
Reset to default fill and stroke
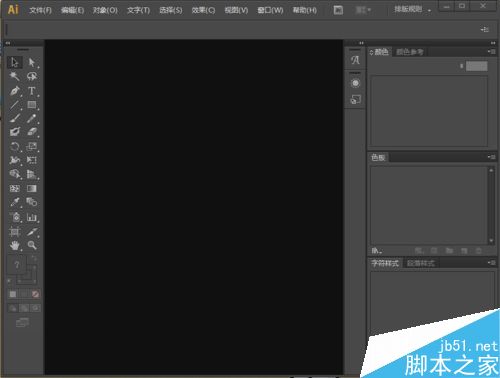[x=10, y=281]
